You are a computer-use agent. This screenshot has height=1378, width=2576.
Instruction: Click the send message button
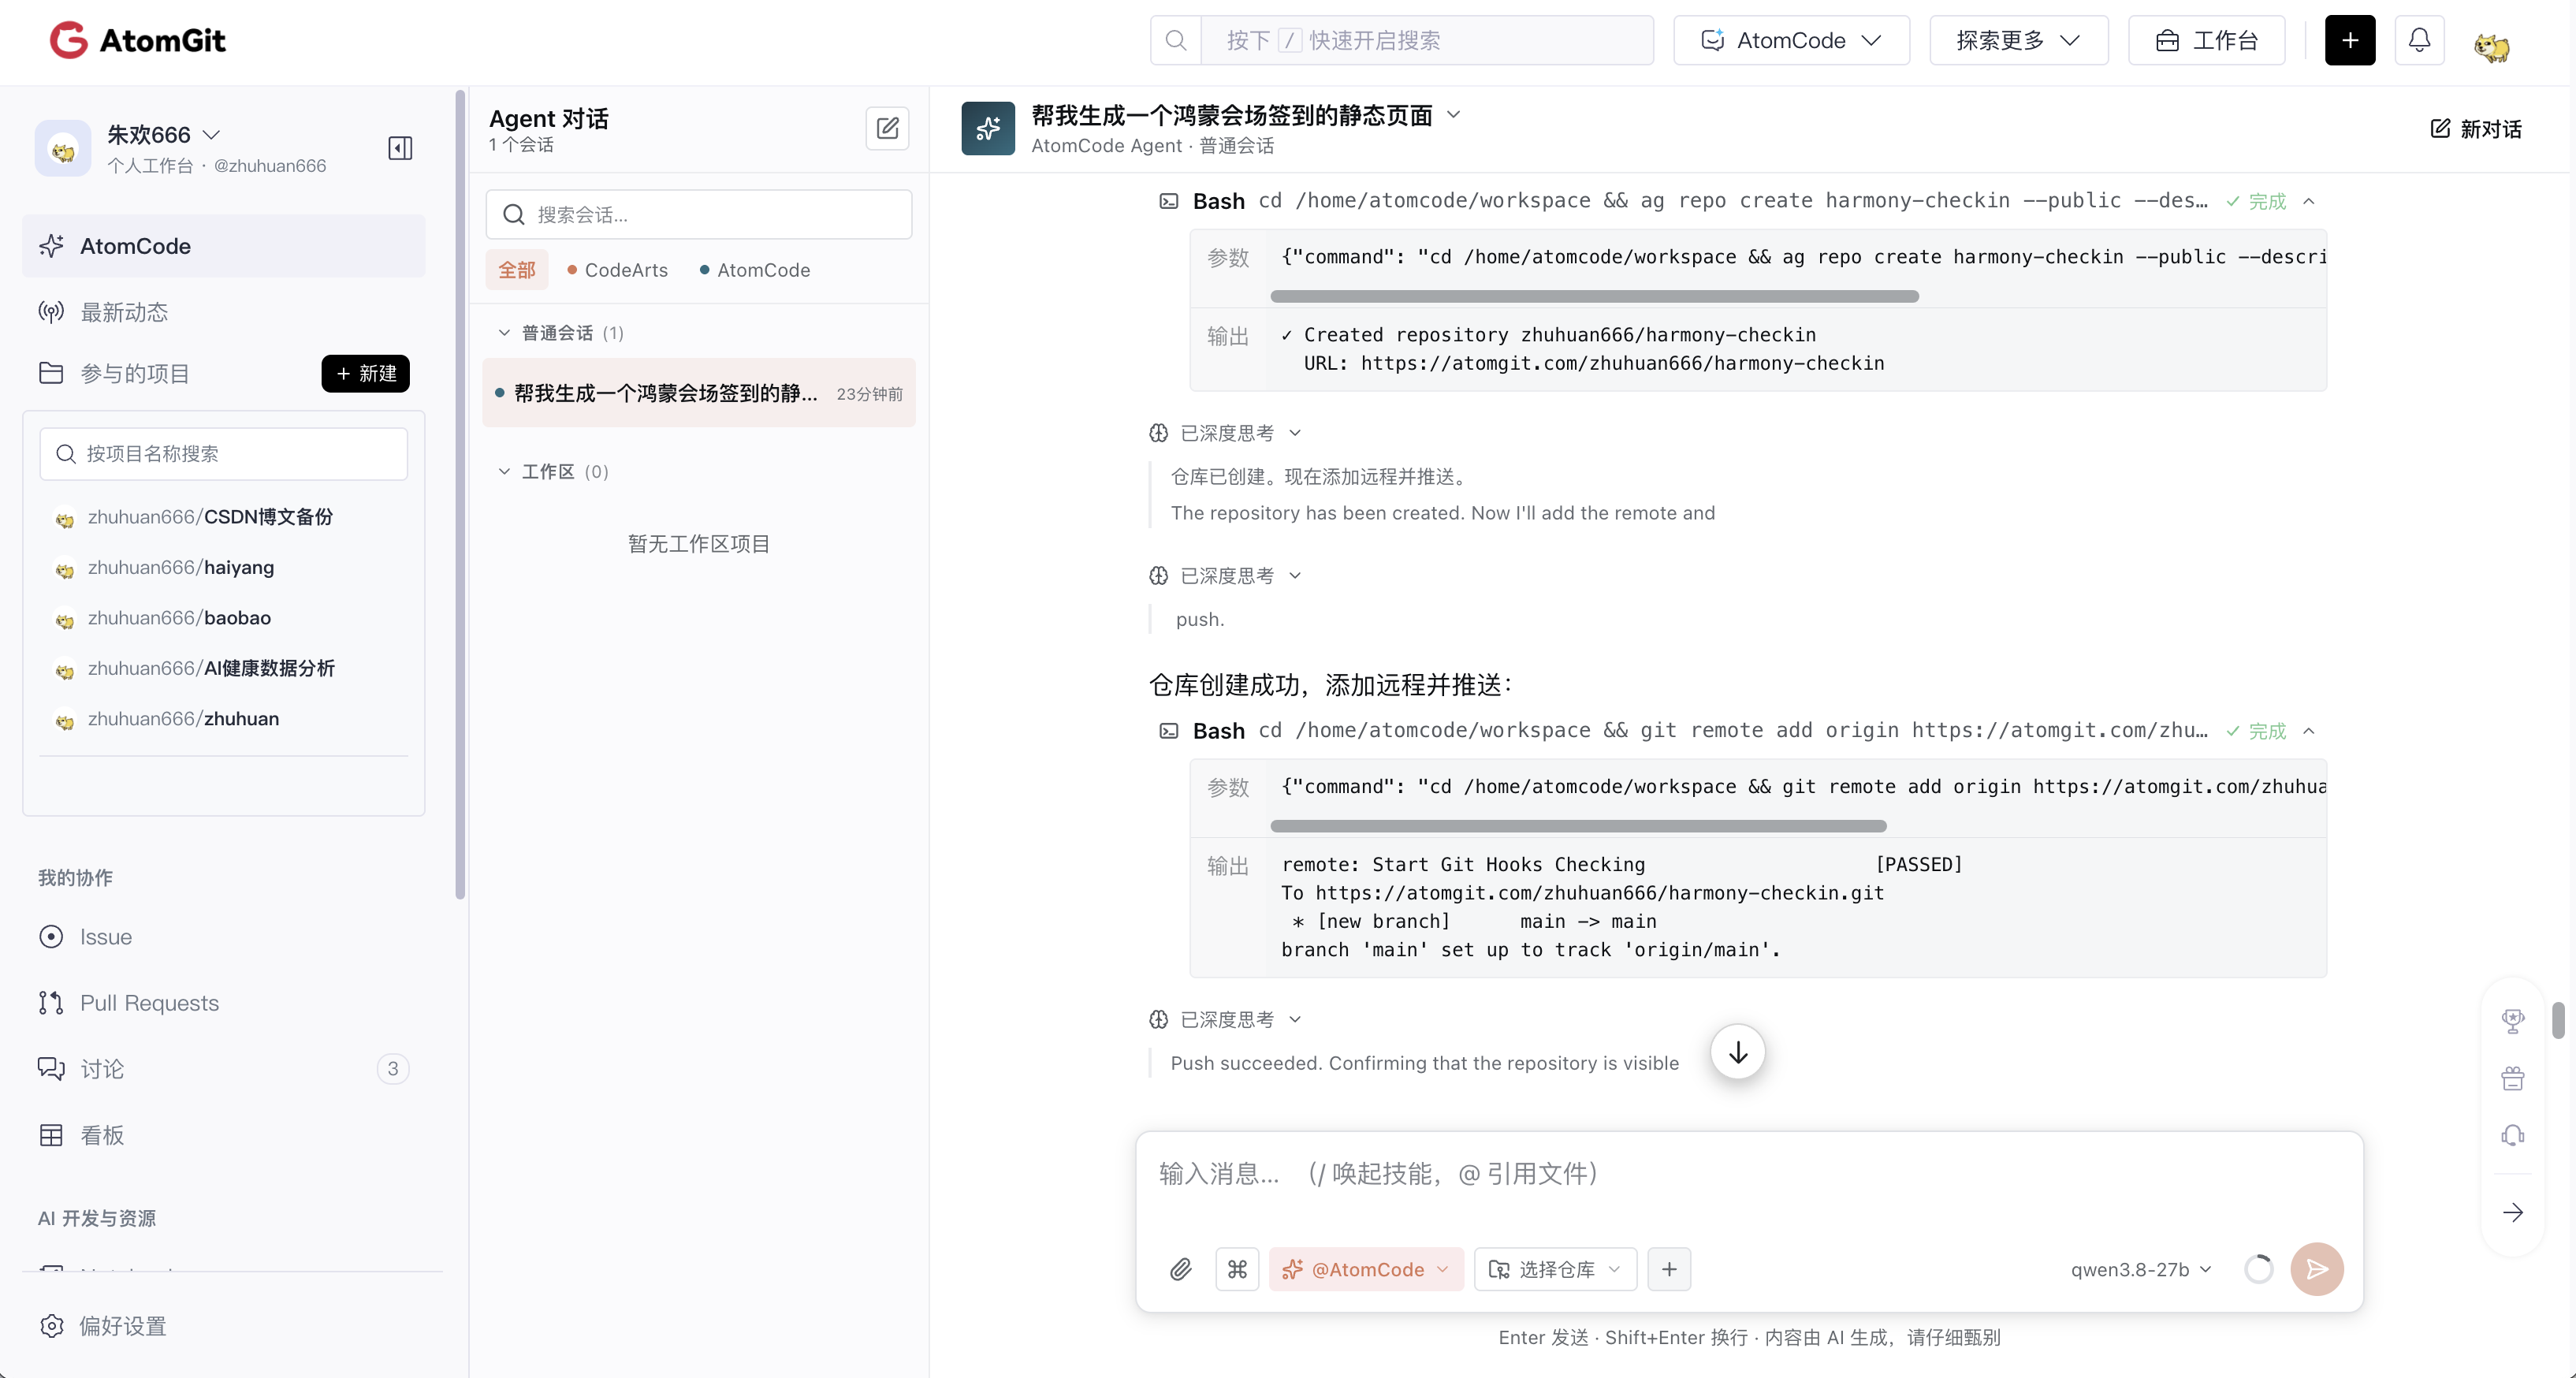pyautogui.click(x=2317, y=1269)
